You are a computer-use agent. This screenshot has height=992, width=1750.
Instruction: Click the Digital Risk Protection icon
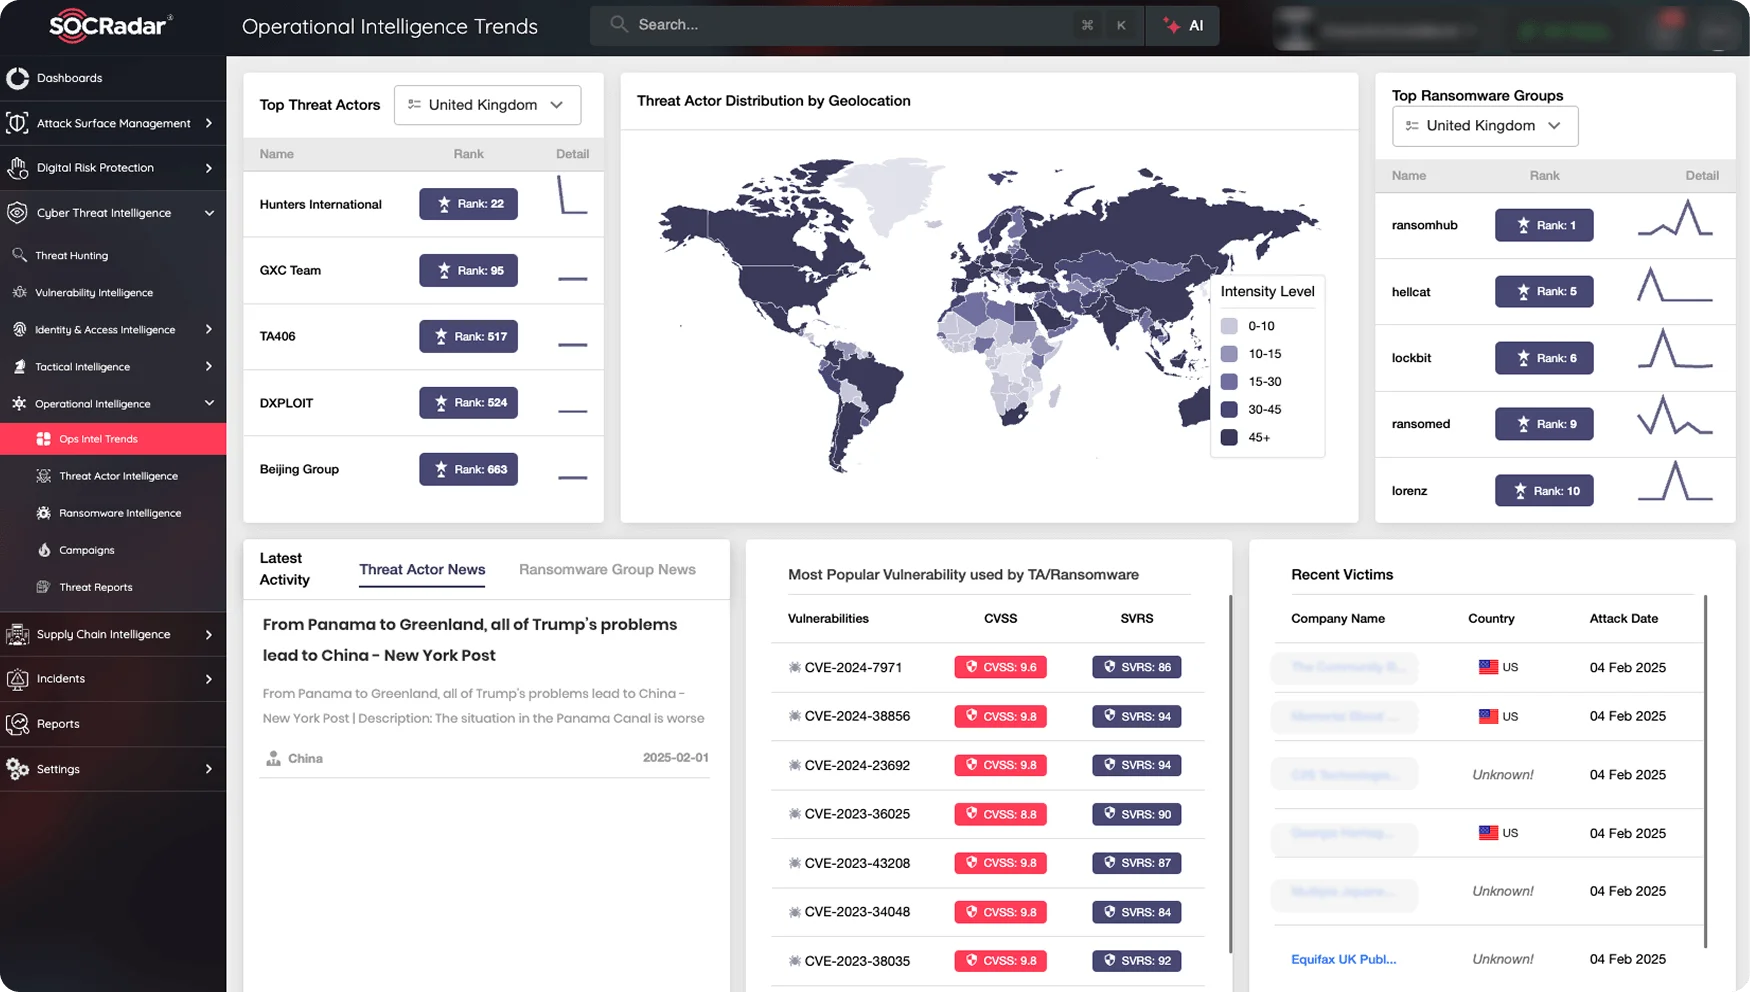17,168
